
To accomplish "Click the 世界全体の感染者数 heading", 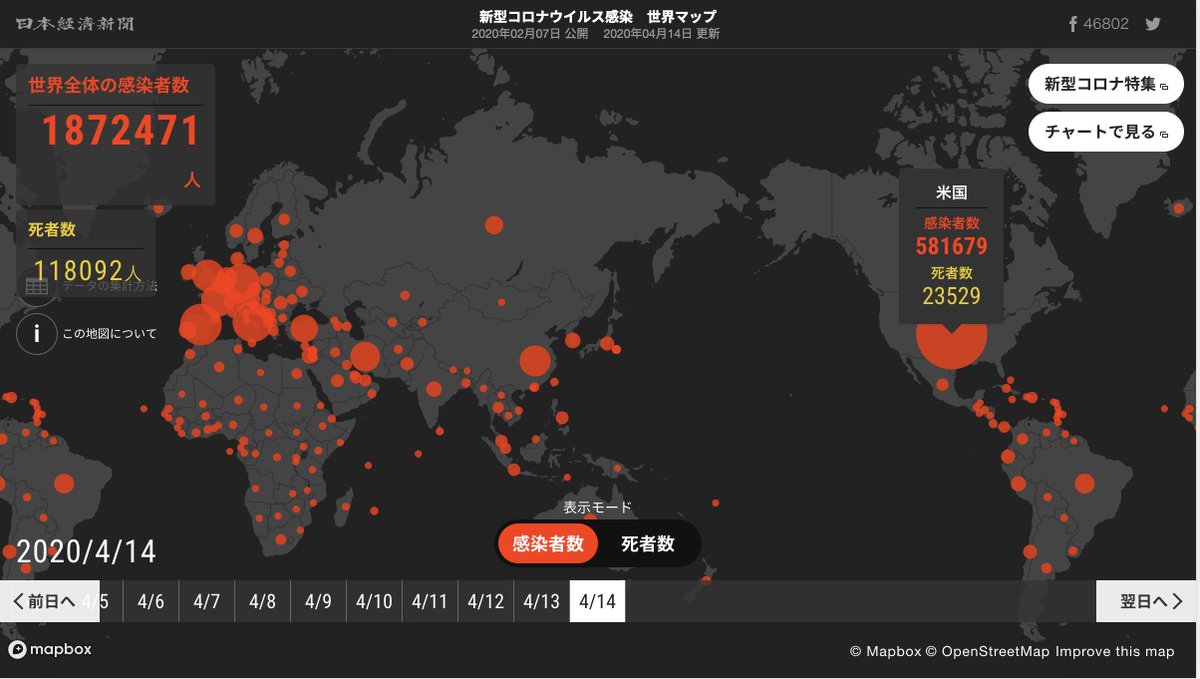I will (109, 86).
